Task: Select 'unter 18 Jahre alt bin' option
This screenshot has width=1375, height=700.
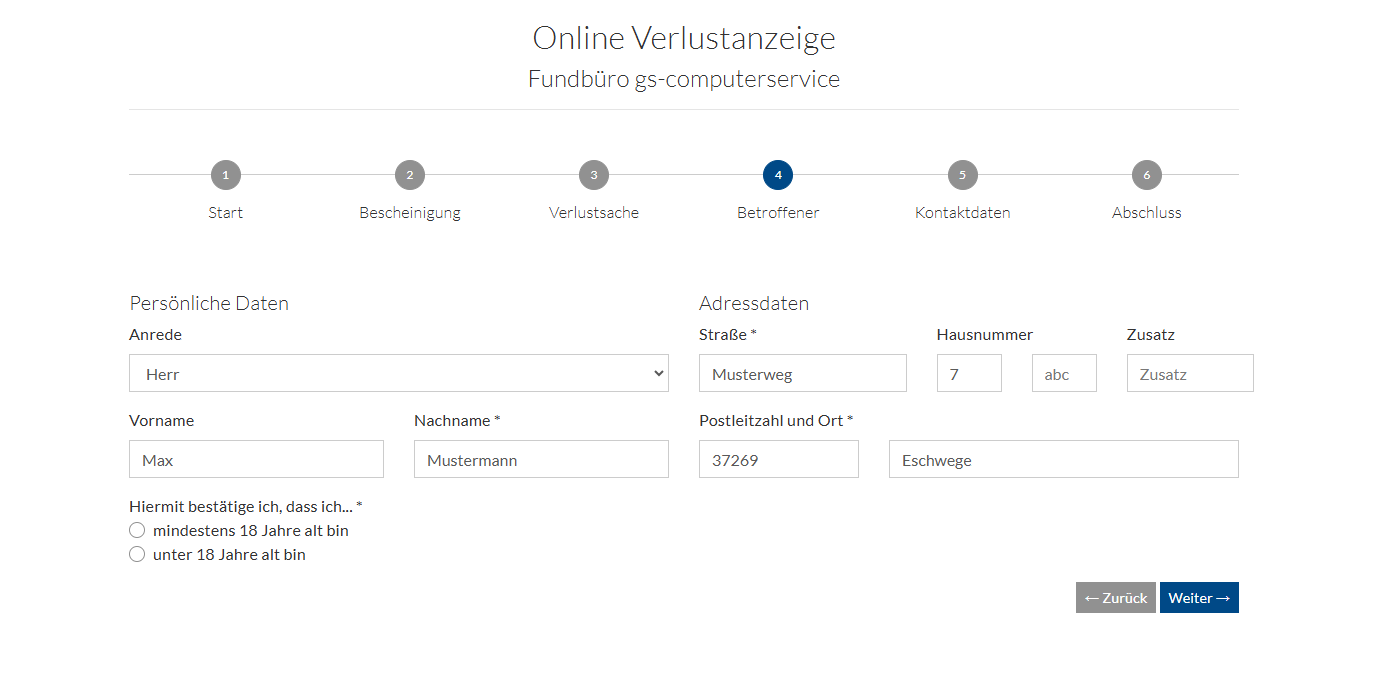Action: tap(137, 554)
